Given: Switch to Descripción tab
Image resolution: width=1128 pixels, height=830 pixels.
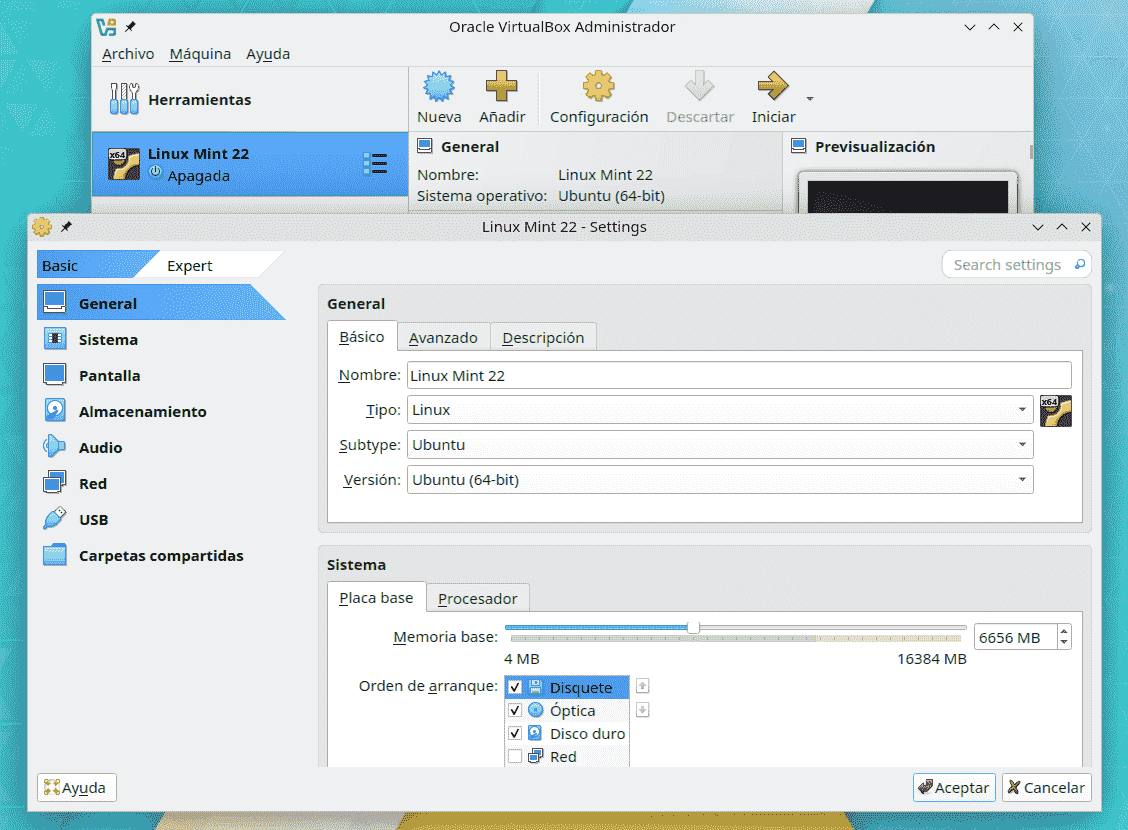Looking at the screenshot, I should (x=543, y=337).
